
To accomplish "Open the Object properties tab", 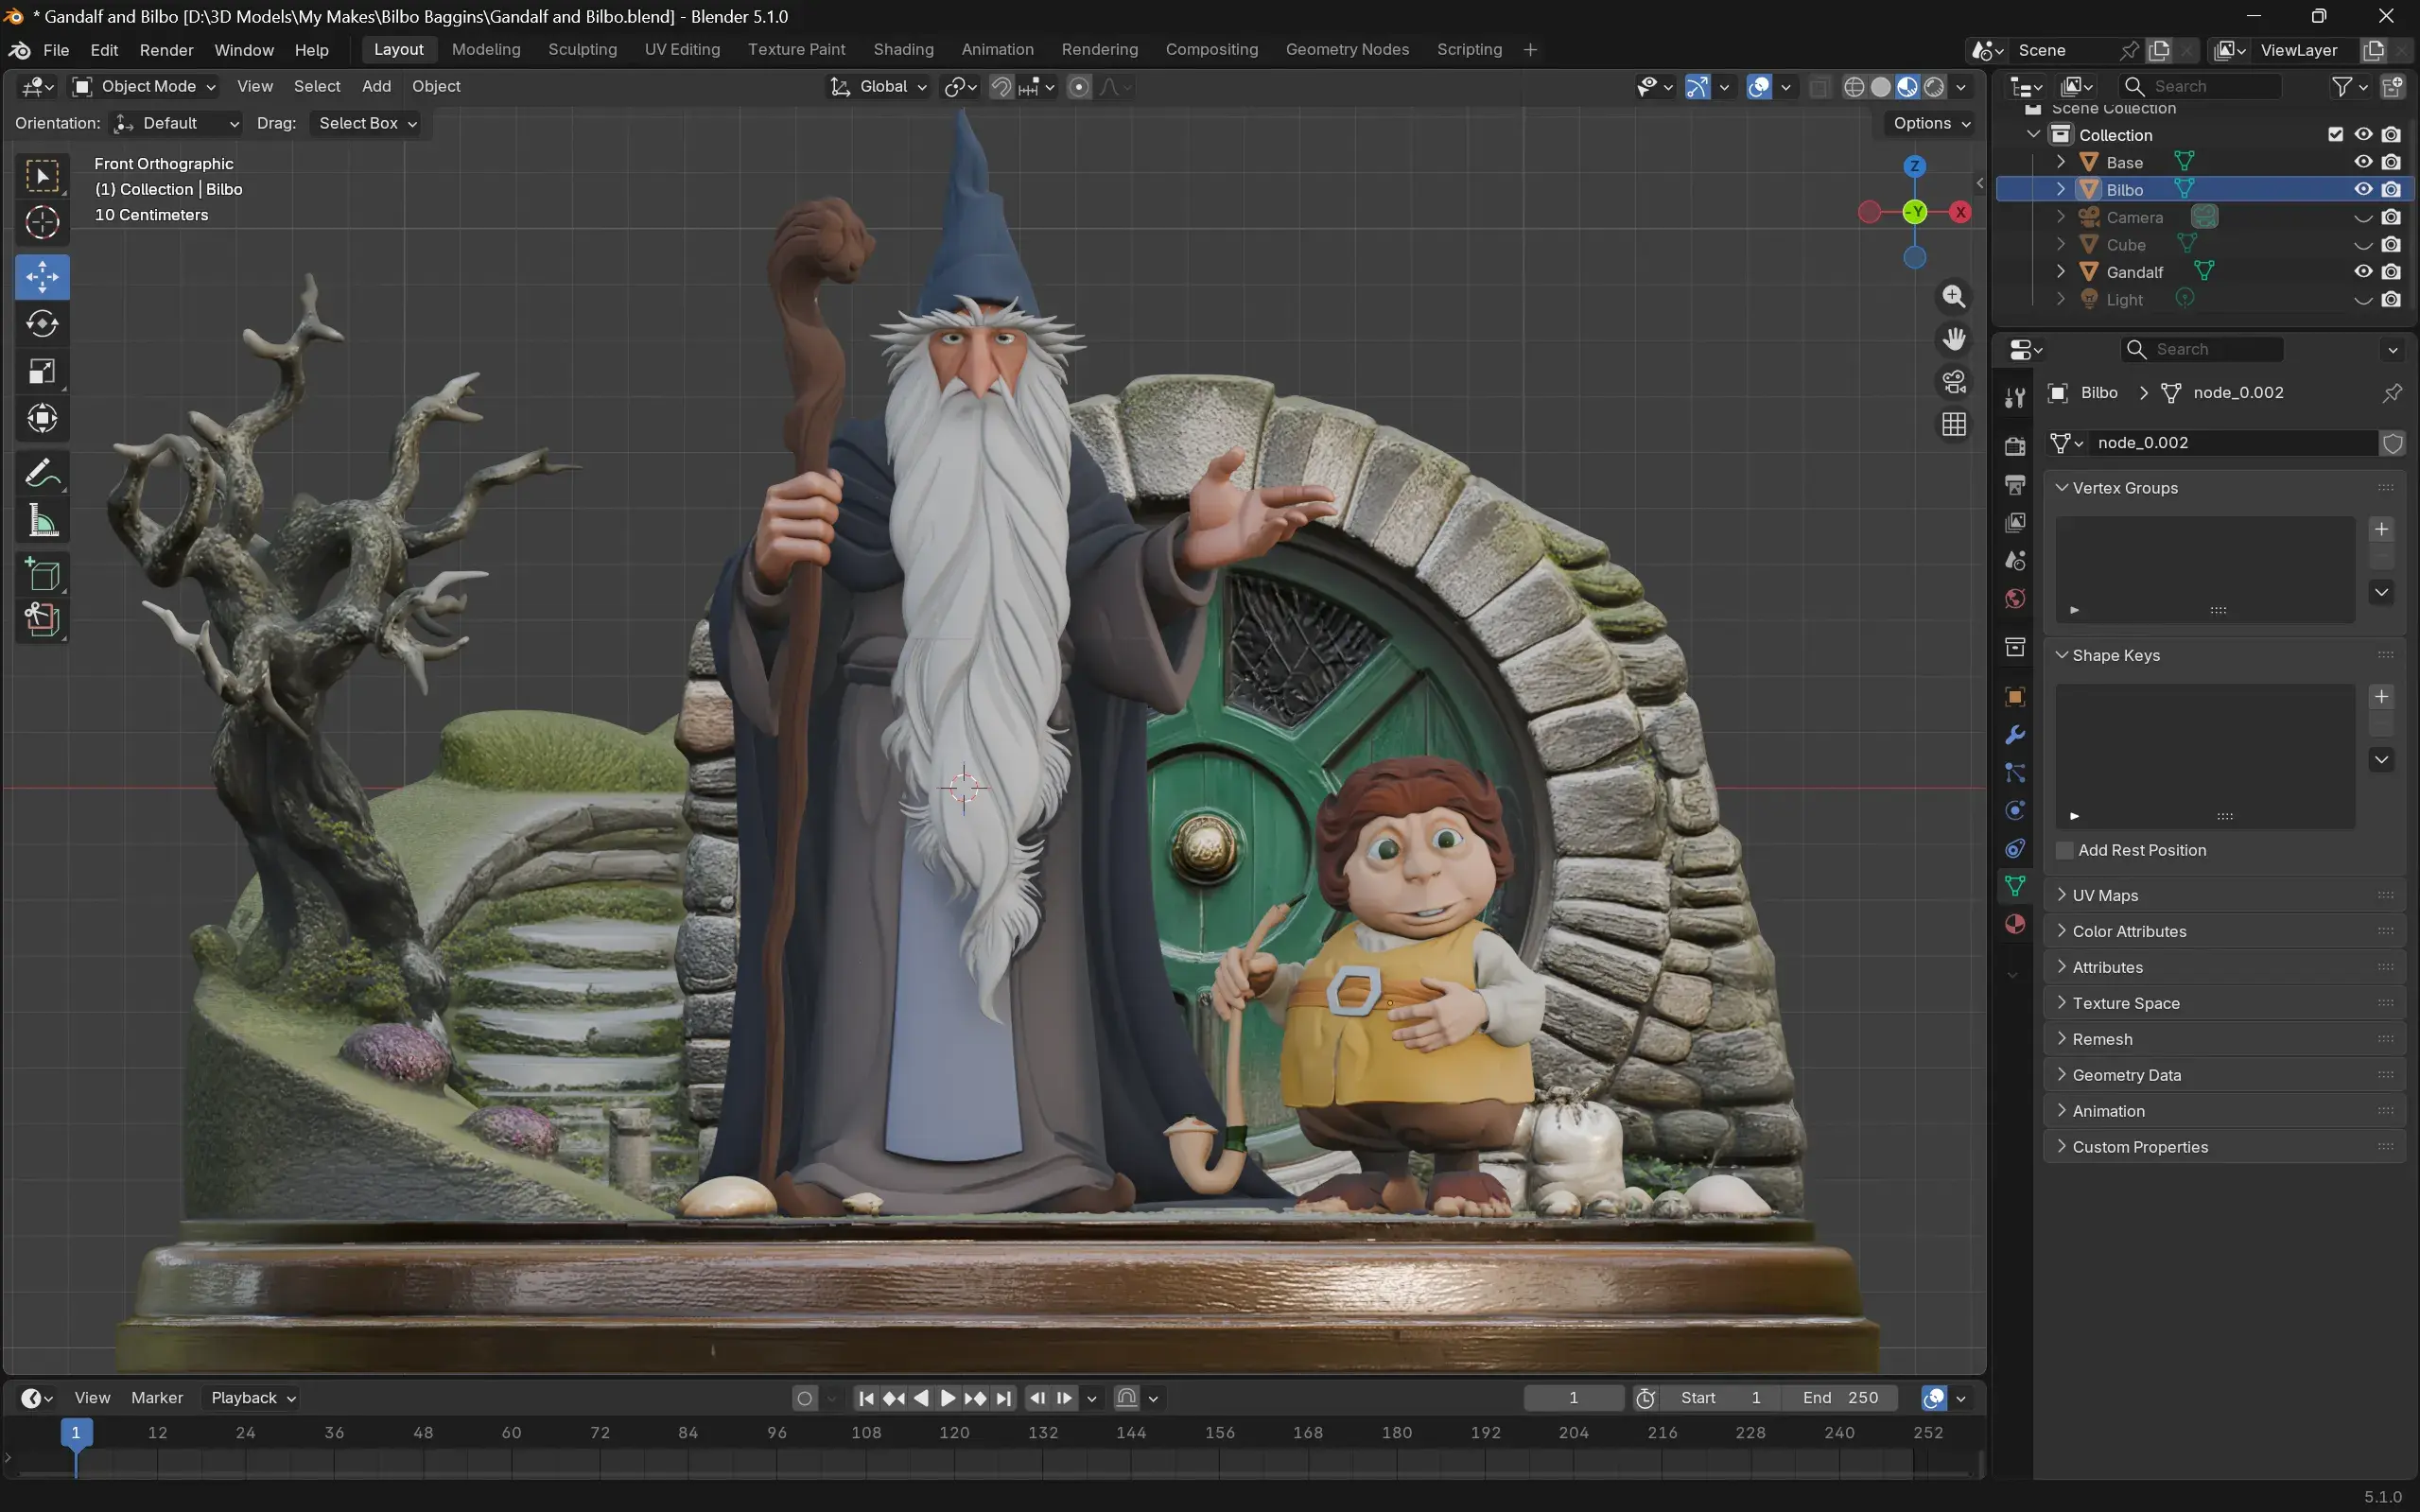I will point(2015,697).
